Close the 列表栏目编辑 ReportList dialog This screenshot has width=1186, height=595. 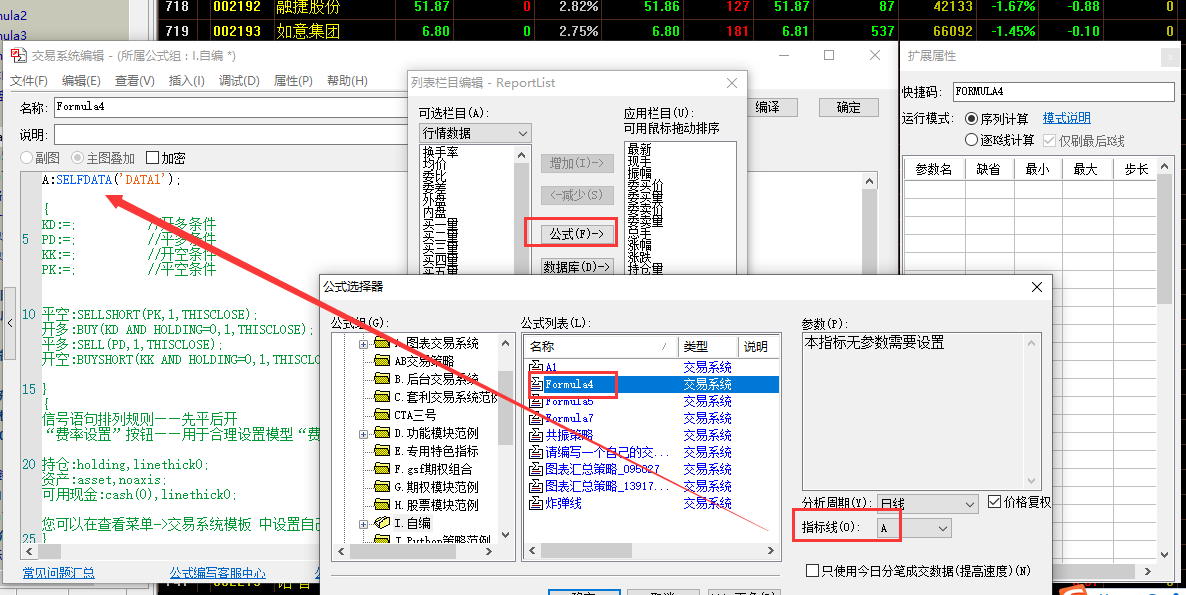tap(731, 83)
